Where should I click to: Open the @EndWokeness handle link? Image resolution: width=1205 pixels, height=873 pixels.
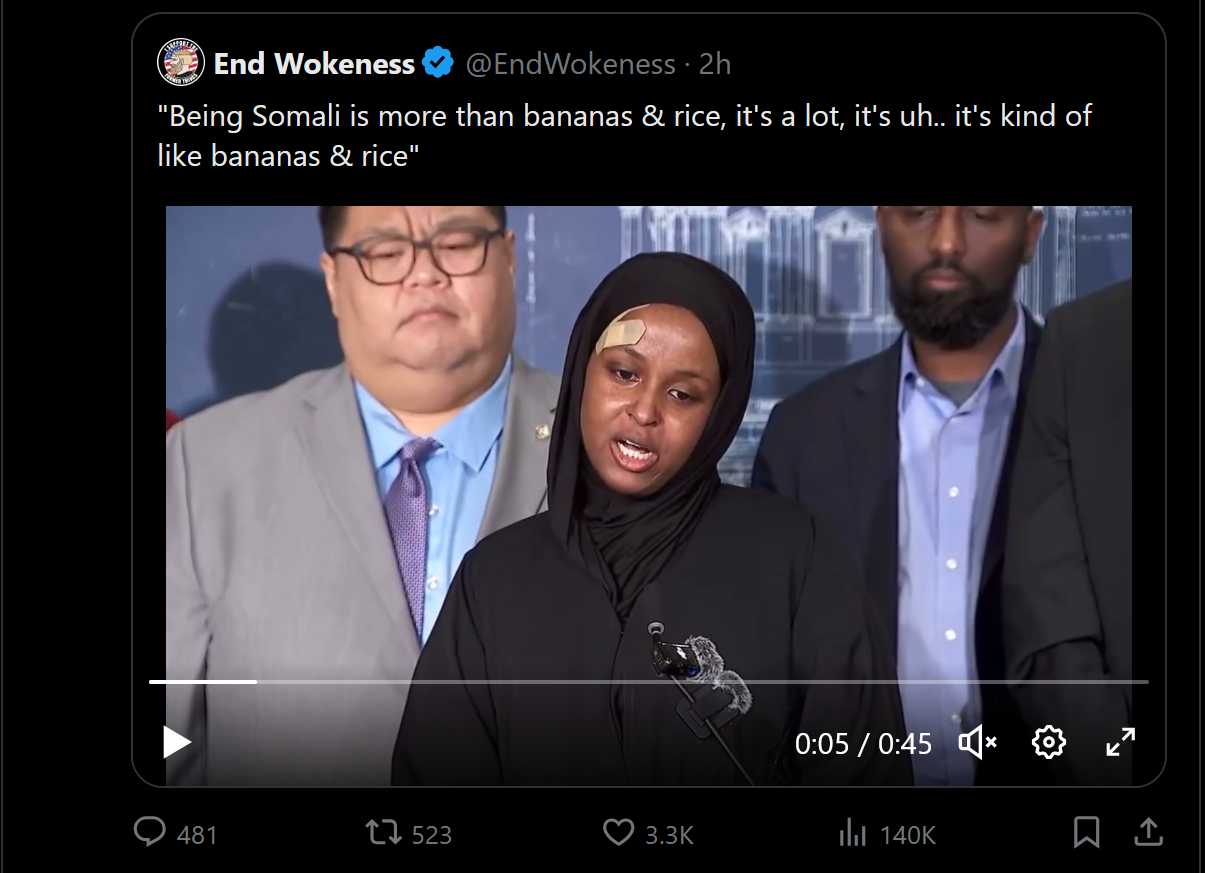click(x=570, y=64)
